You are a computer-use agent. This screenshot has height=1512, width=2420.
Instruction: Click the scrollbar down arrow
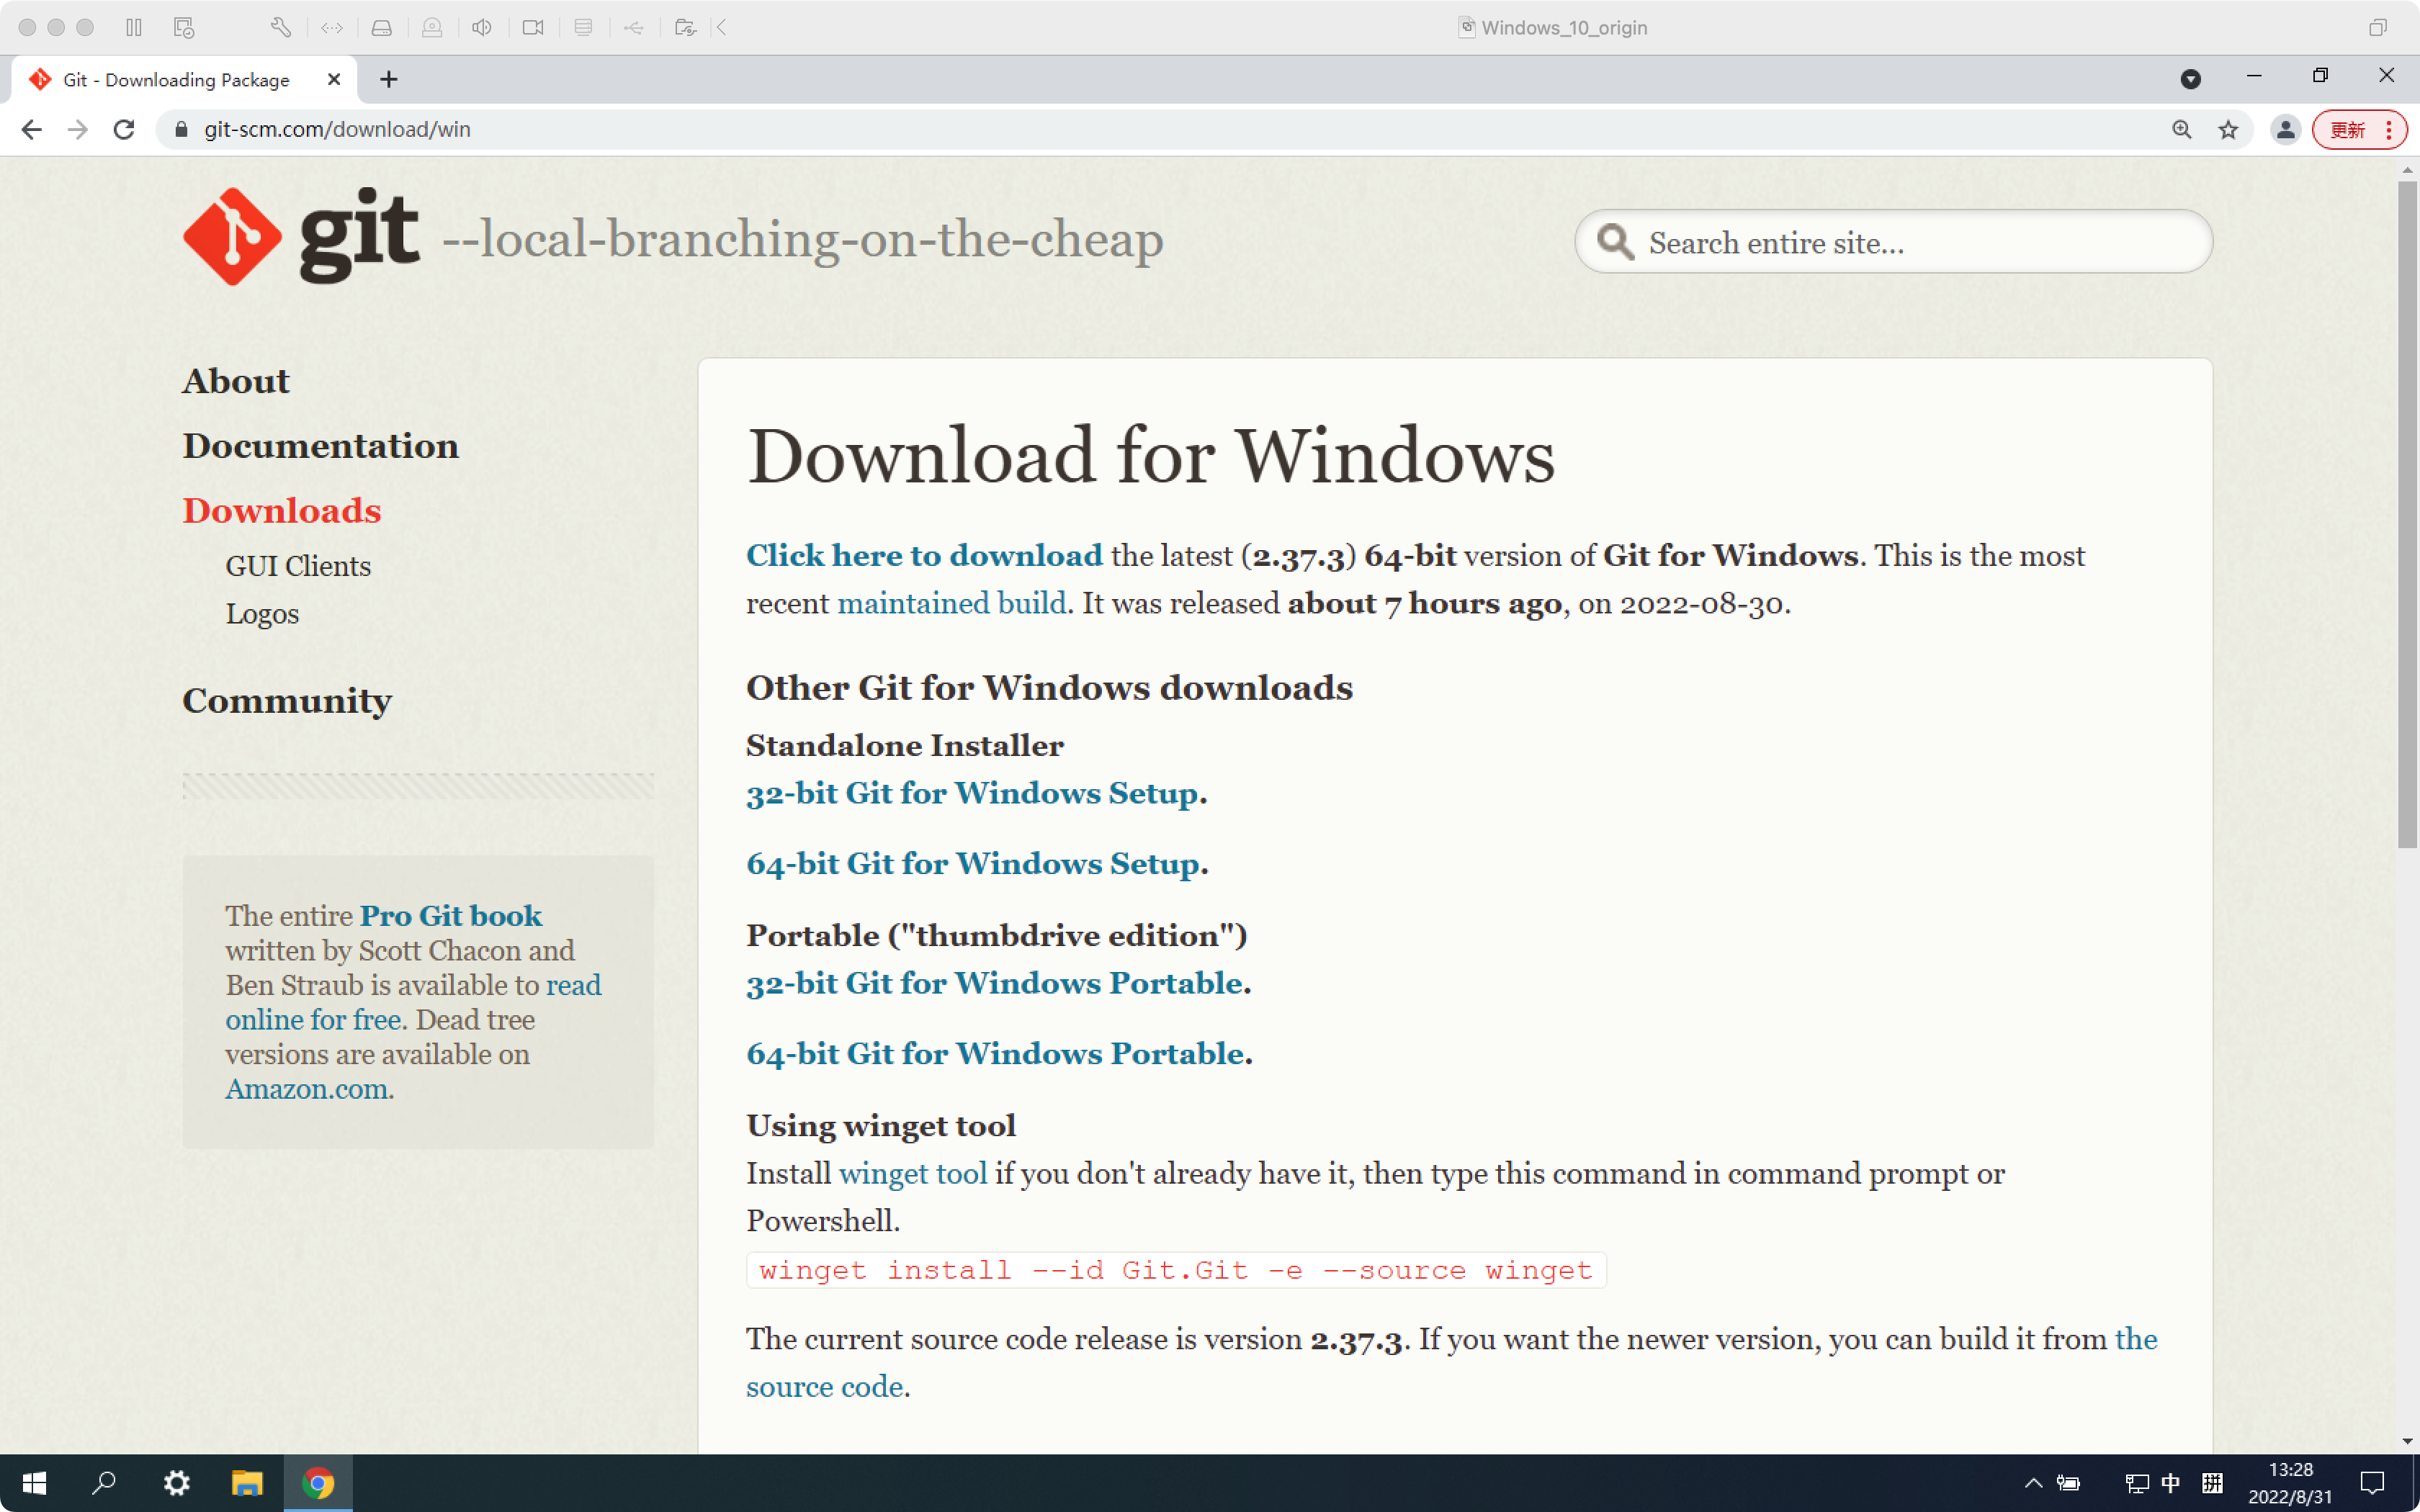pos(2407,1441)
